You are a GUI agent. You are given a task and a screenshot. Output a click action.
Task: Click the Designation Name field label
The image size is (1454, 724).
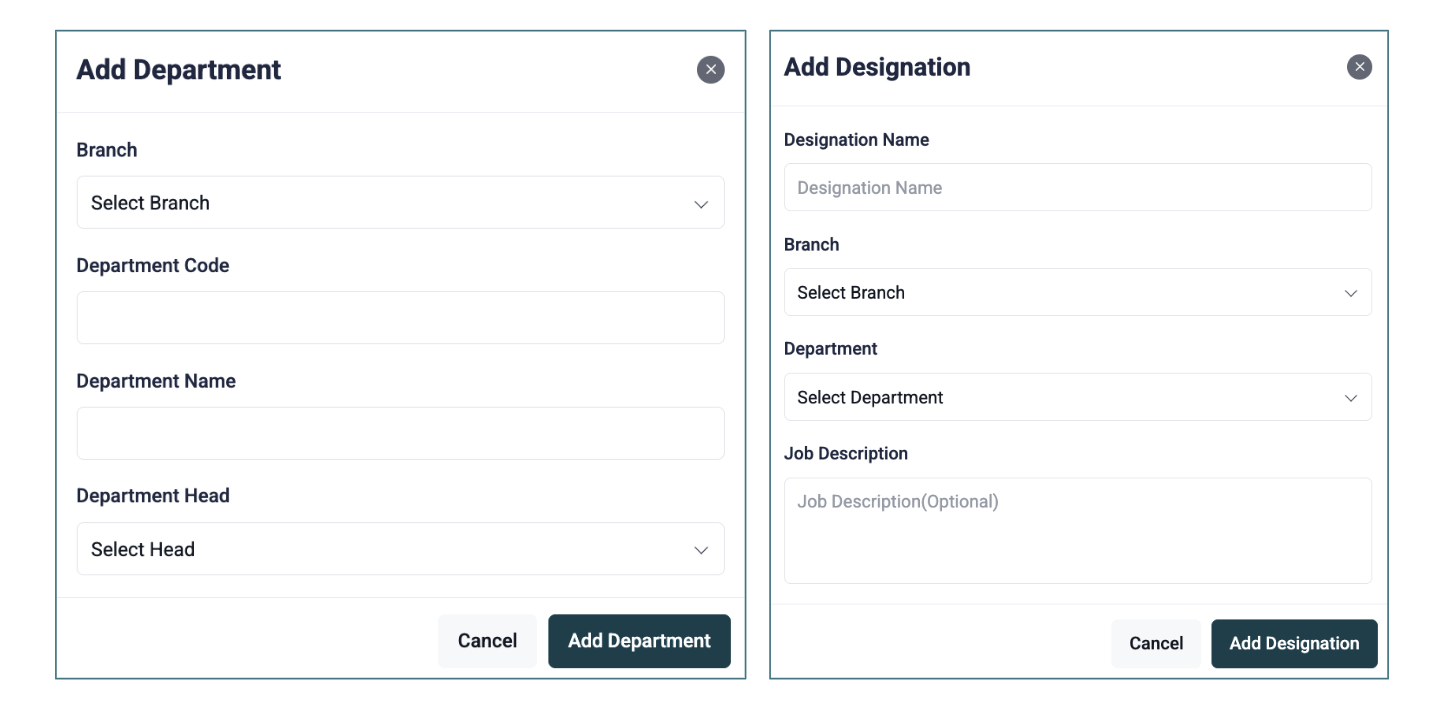point(856,141)
